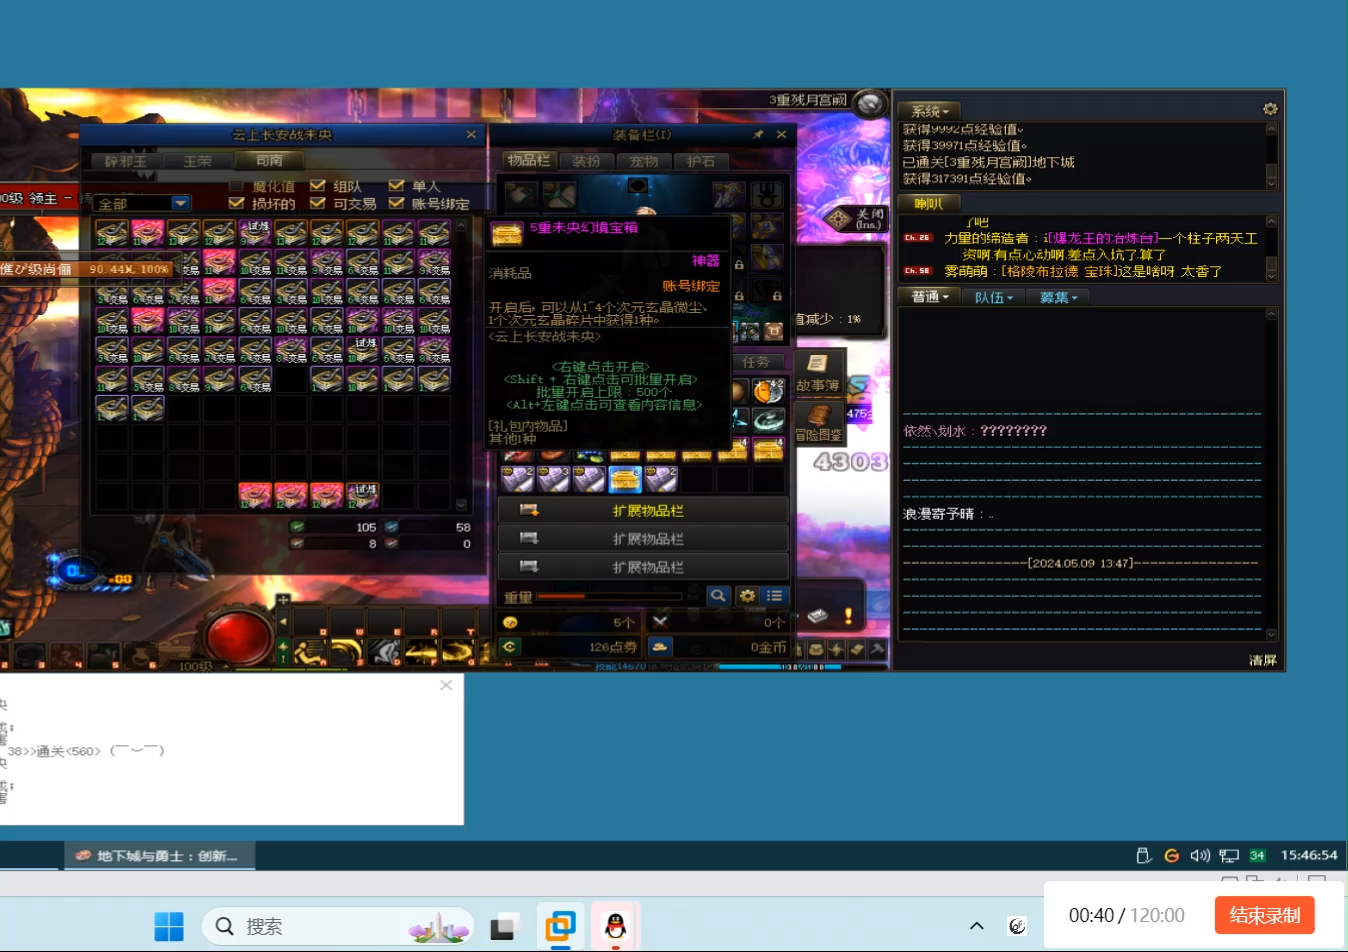Click the red HP orb
The height and width of the screenshot is (952, 1348).
[x=239, y=637]
